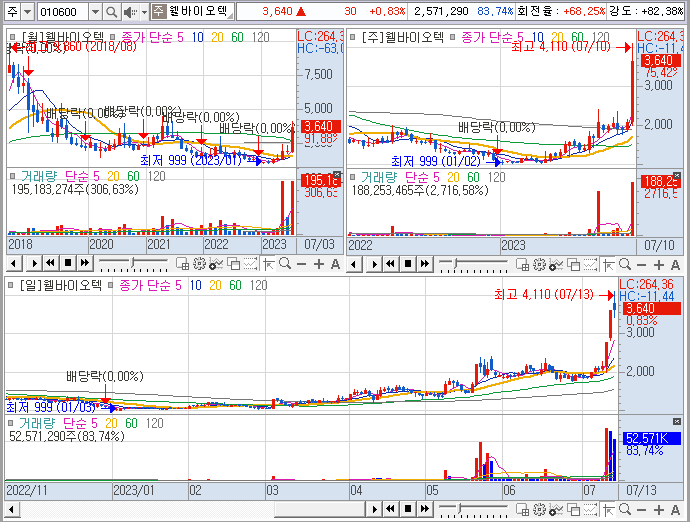Click the zoom slider on the monthly chart toolbar

133,264
